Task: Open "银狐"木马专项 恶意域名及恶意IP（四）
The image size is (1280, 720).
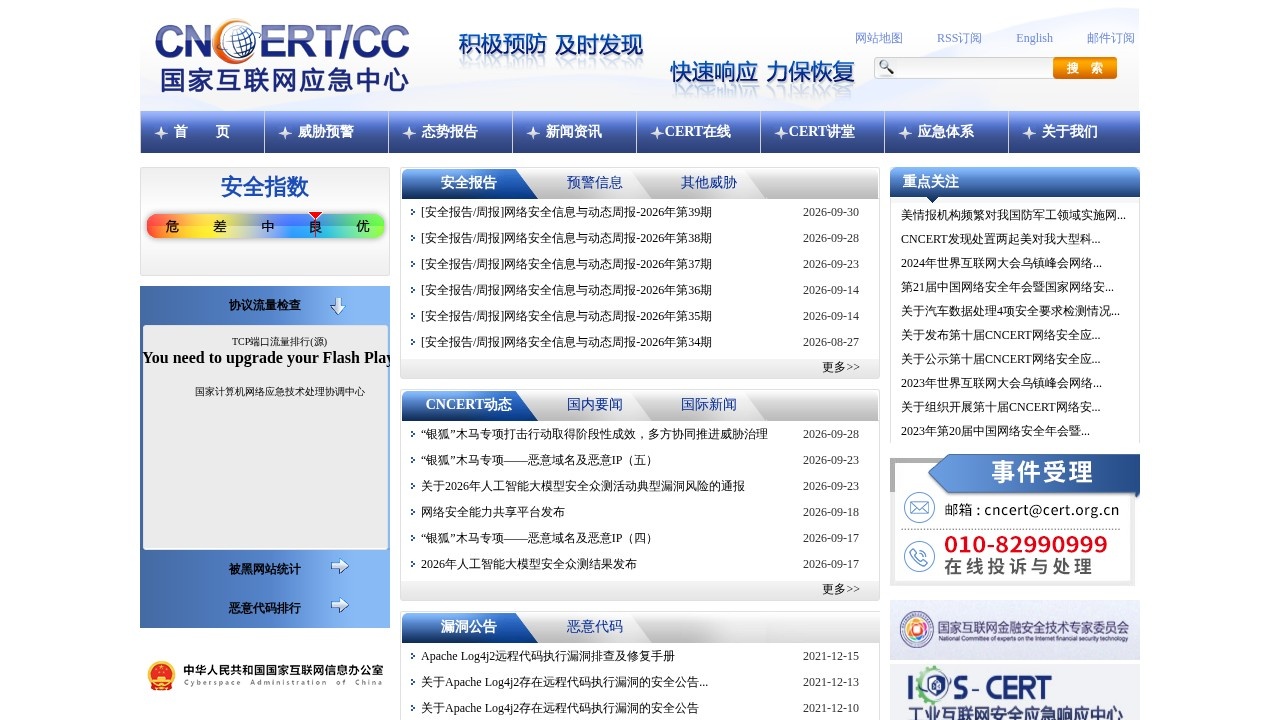Action: [539, 538]
